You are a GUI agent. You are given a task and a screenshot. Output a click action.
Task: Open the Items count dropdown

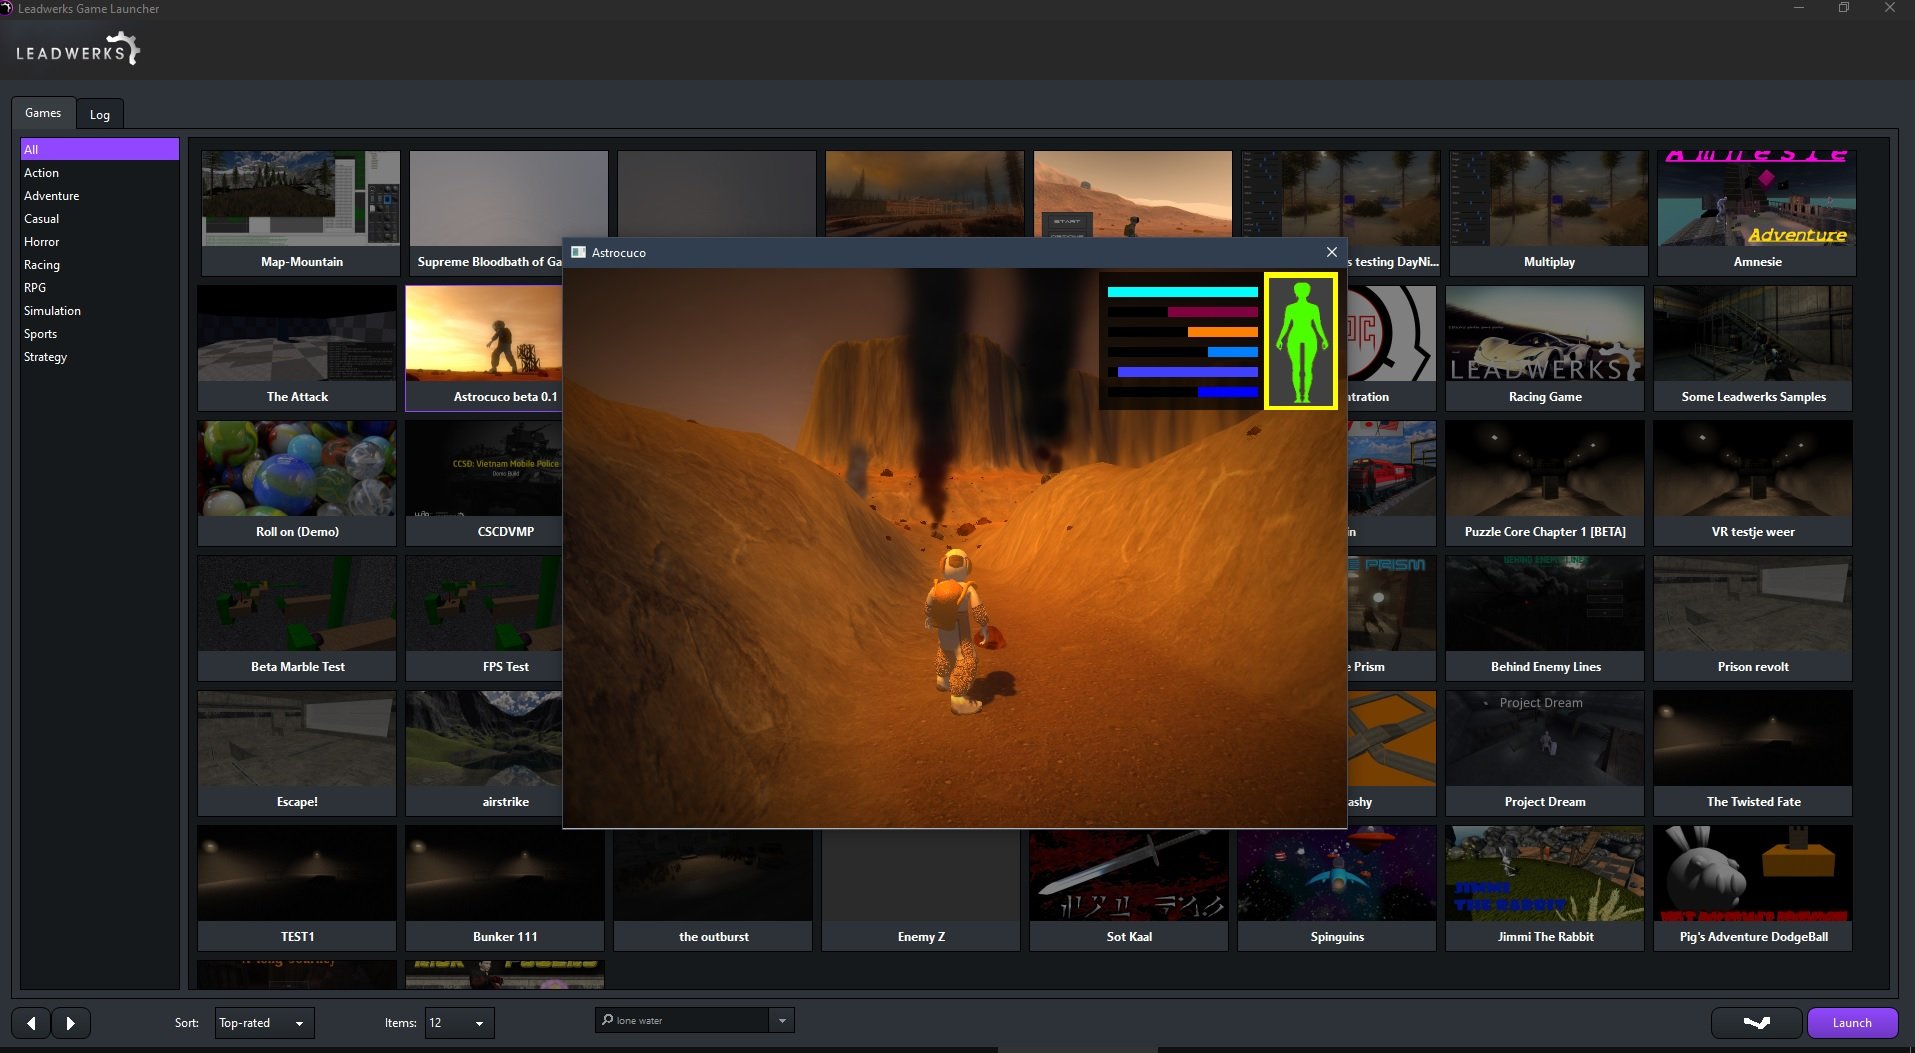(459, 1023)
